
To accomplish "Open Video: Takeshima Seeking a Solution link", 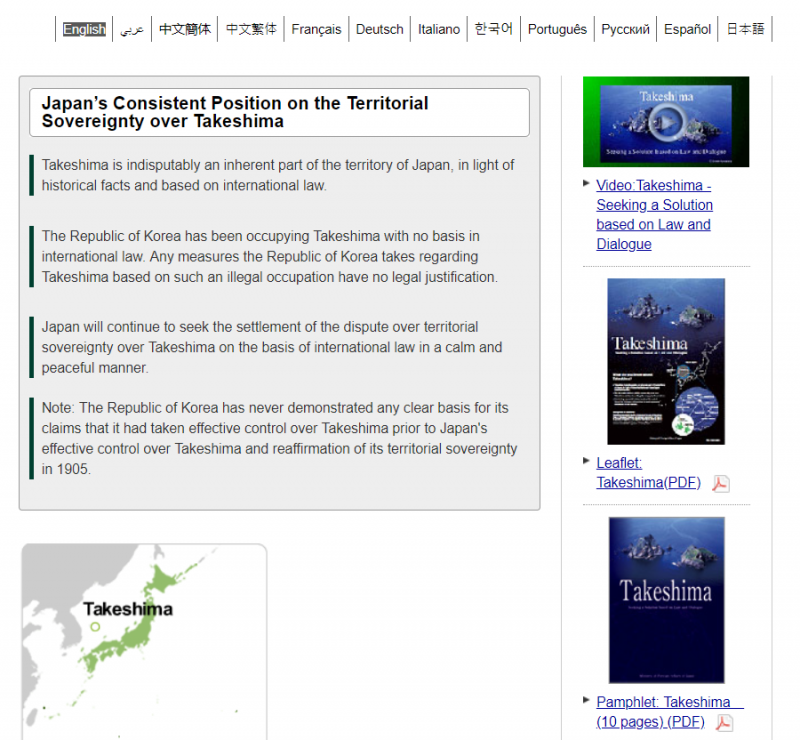I will pyautogui.click(x=654, y=215).
